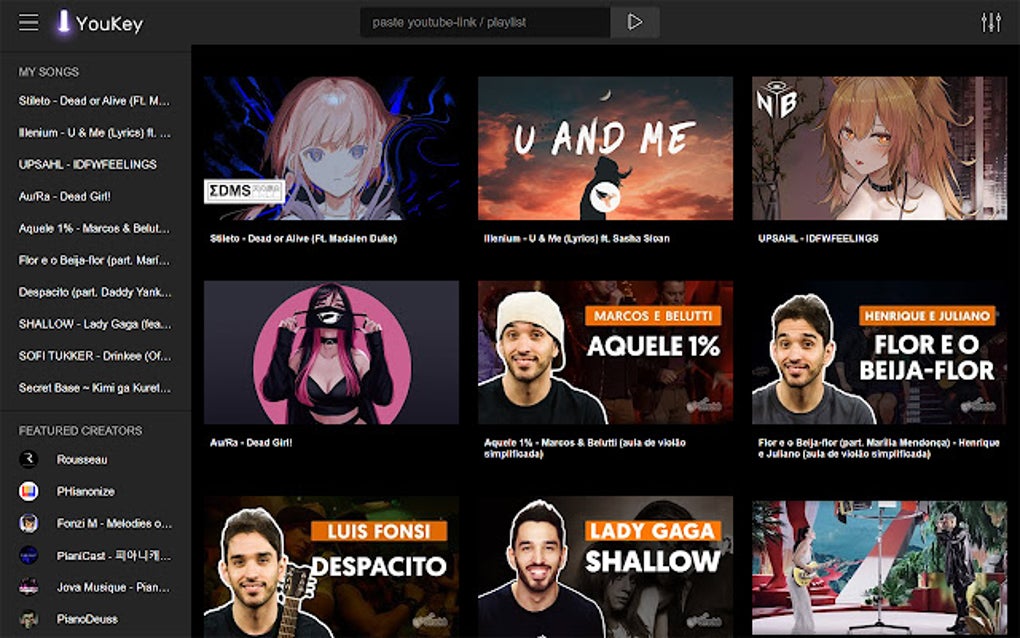Click the Lady Gaga Shallow thumbnail

tap(606, 563)
